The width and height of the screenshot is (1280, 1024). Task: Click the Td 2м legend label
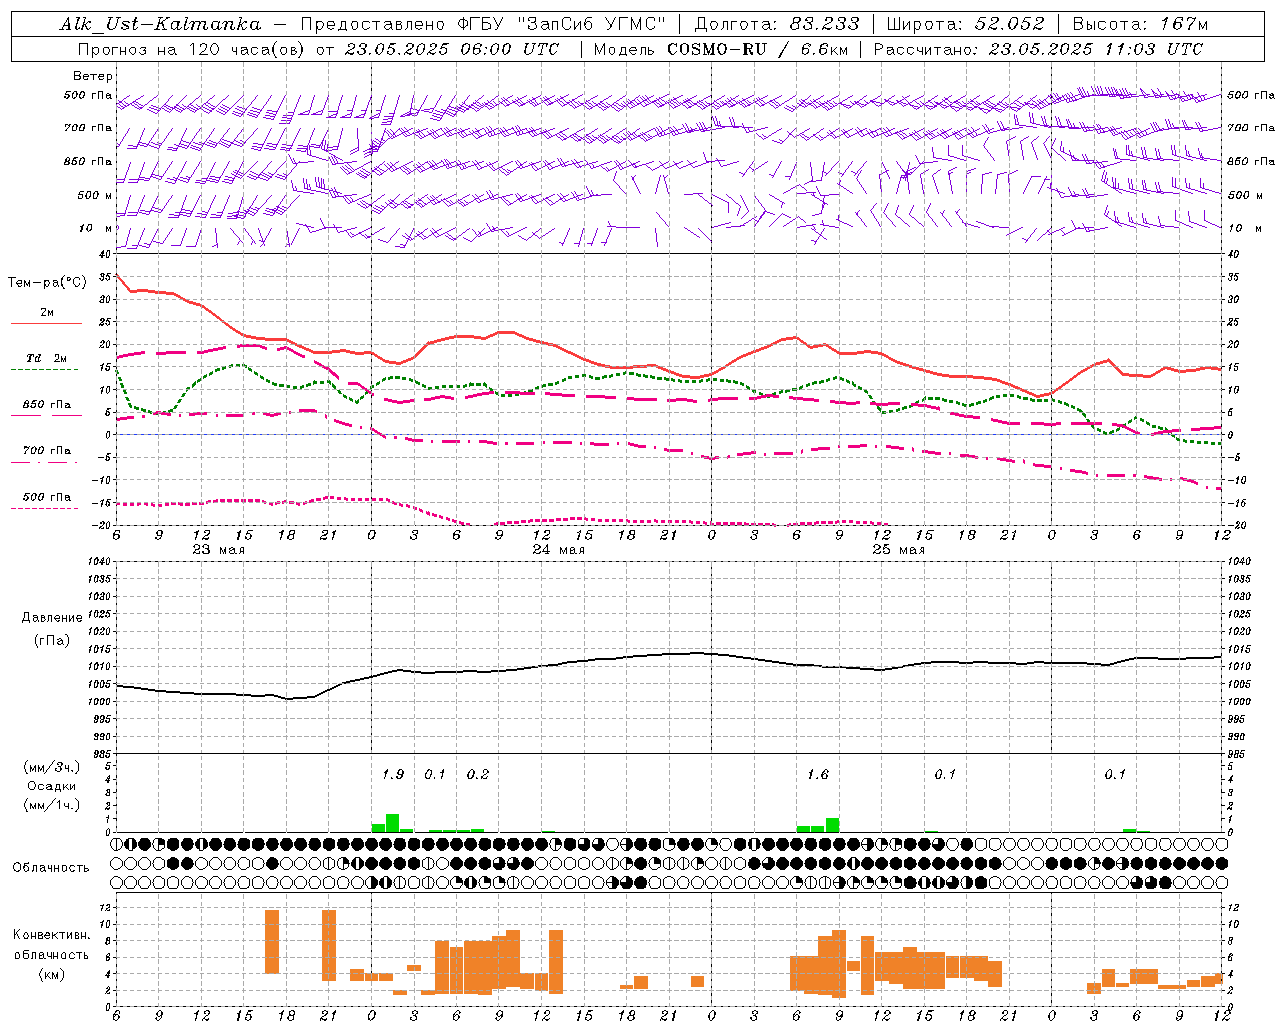pos(46,358)
